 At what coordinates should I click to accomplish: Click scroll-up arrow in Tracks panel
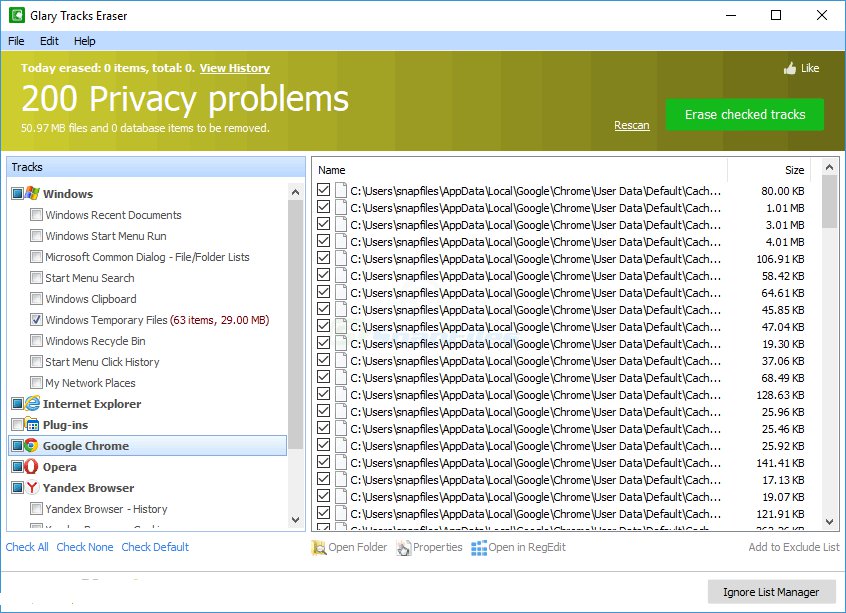click(295, 192)
